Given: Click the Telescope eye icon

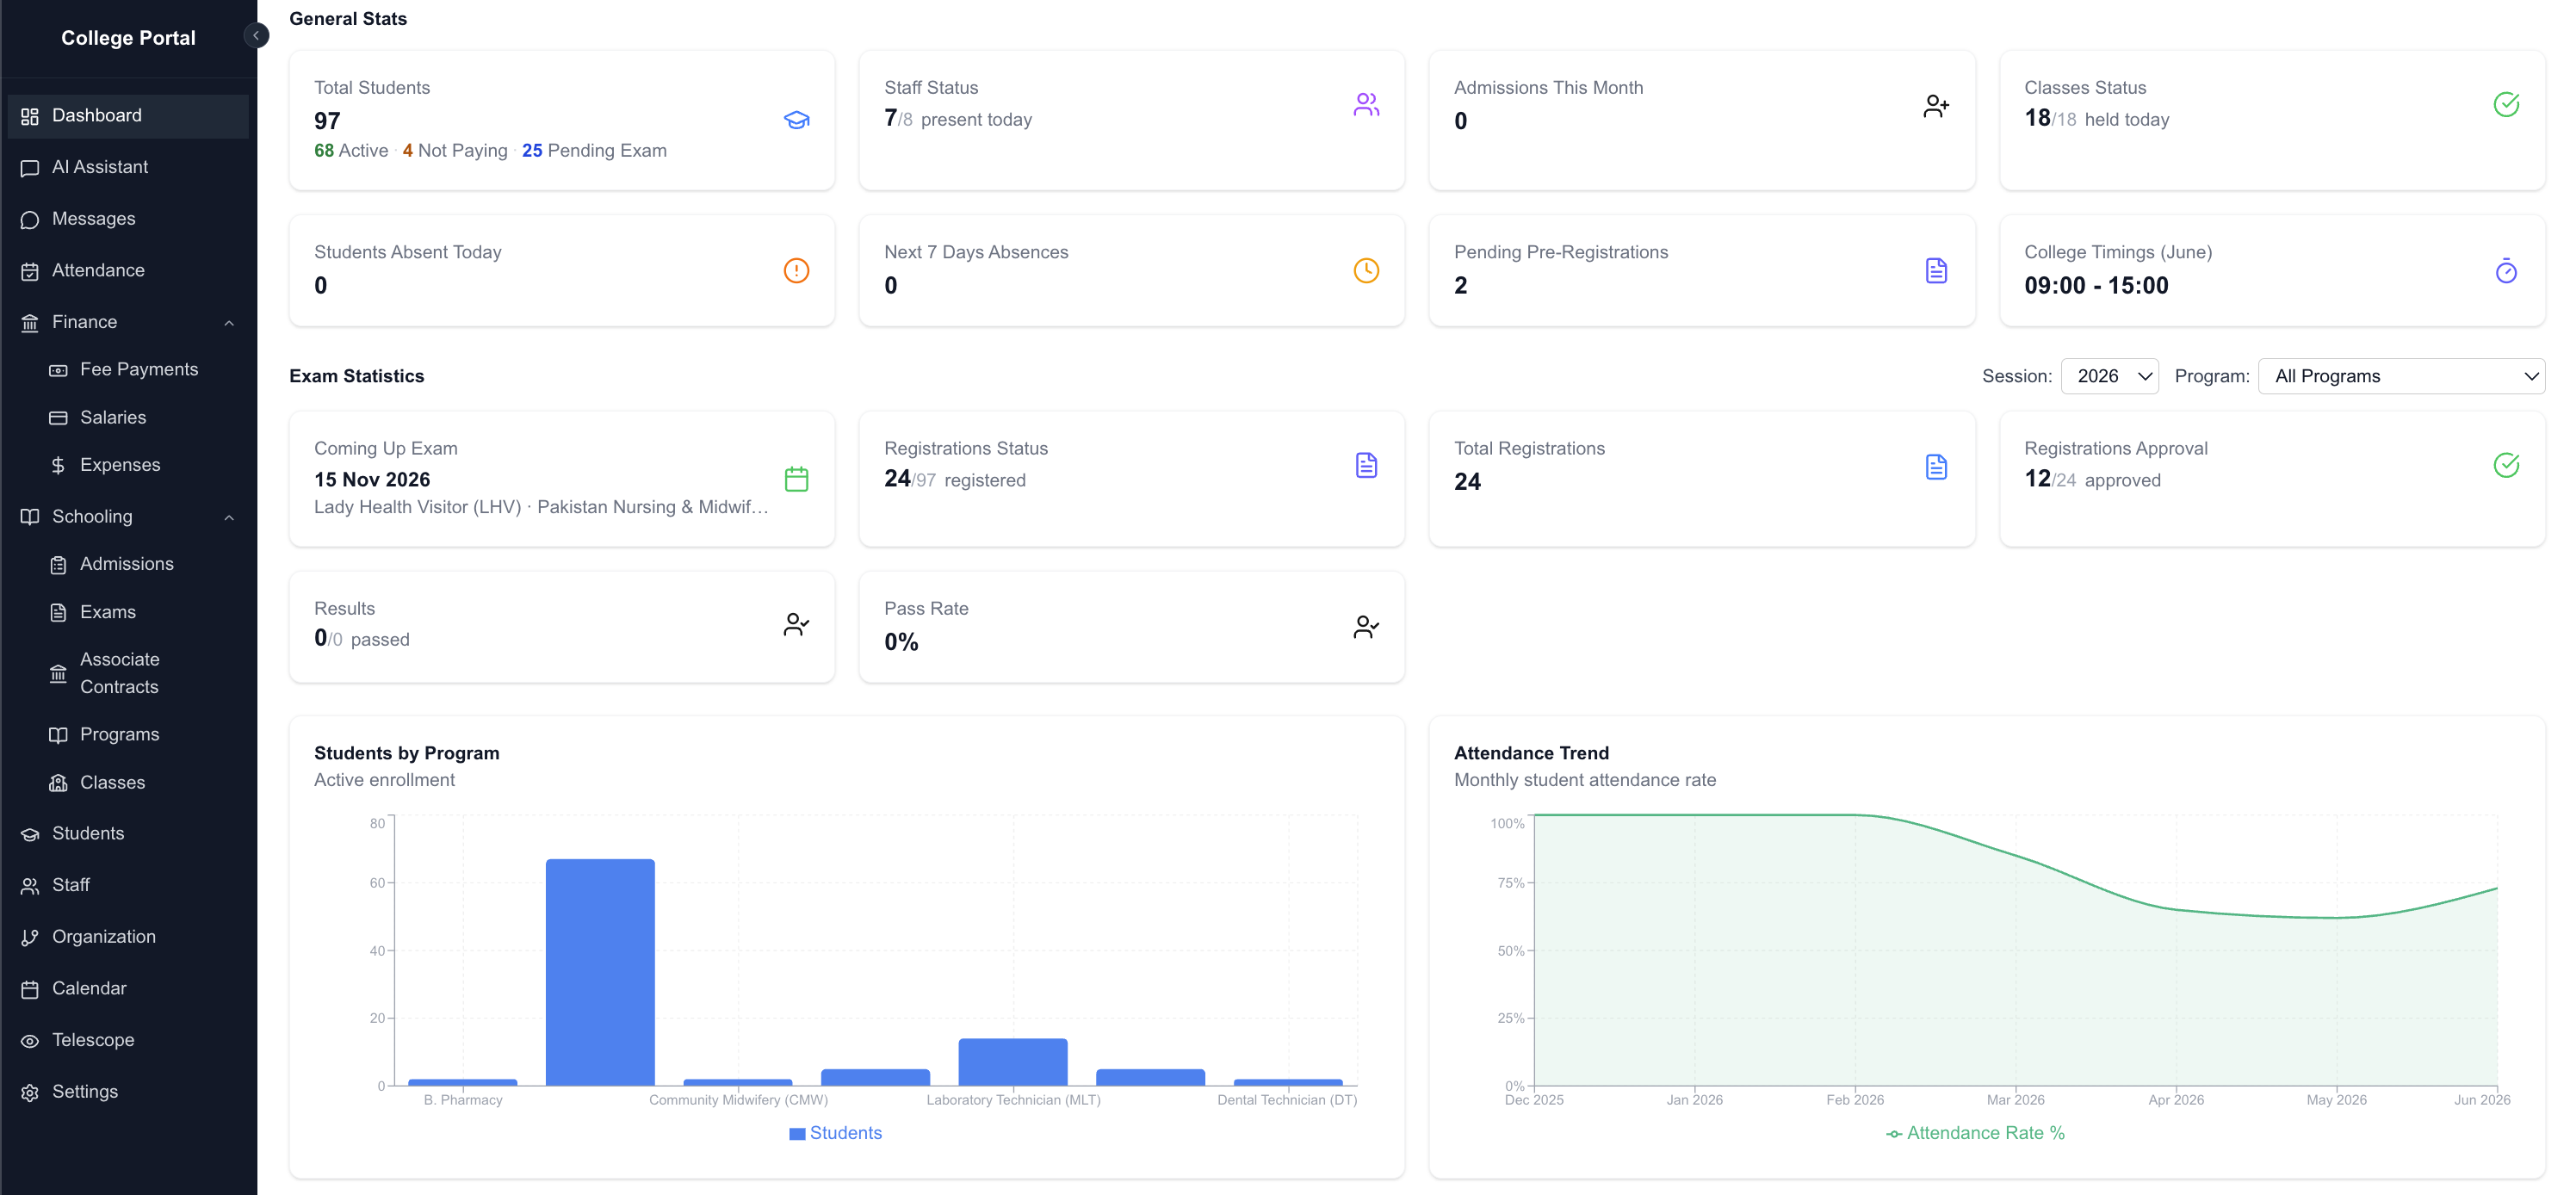Looking at the screenshot, I should coord(30,1042).
